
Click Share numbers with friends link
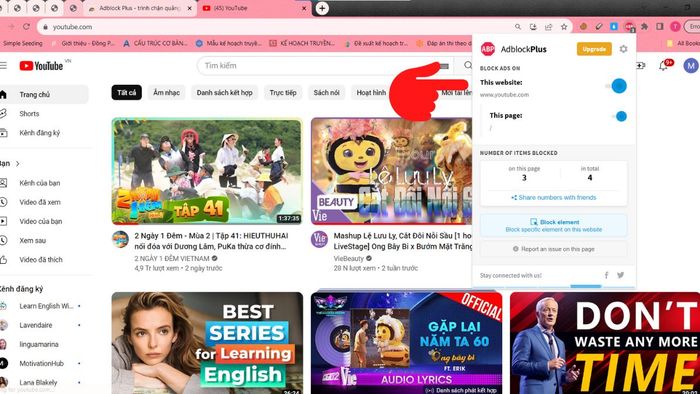coord(554,197)
